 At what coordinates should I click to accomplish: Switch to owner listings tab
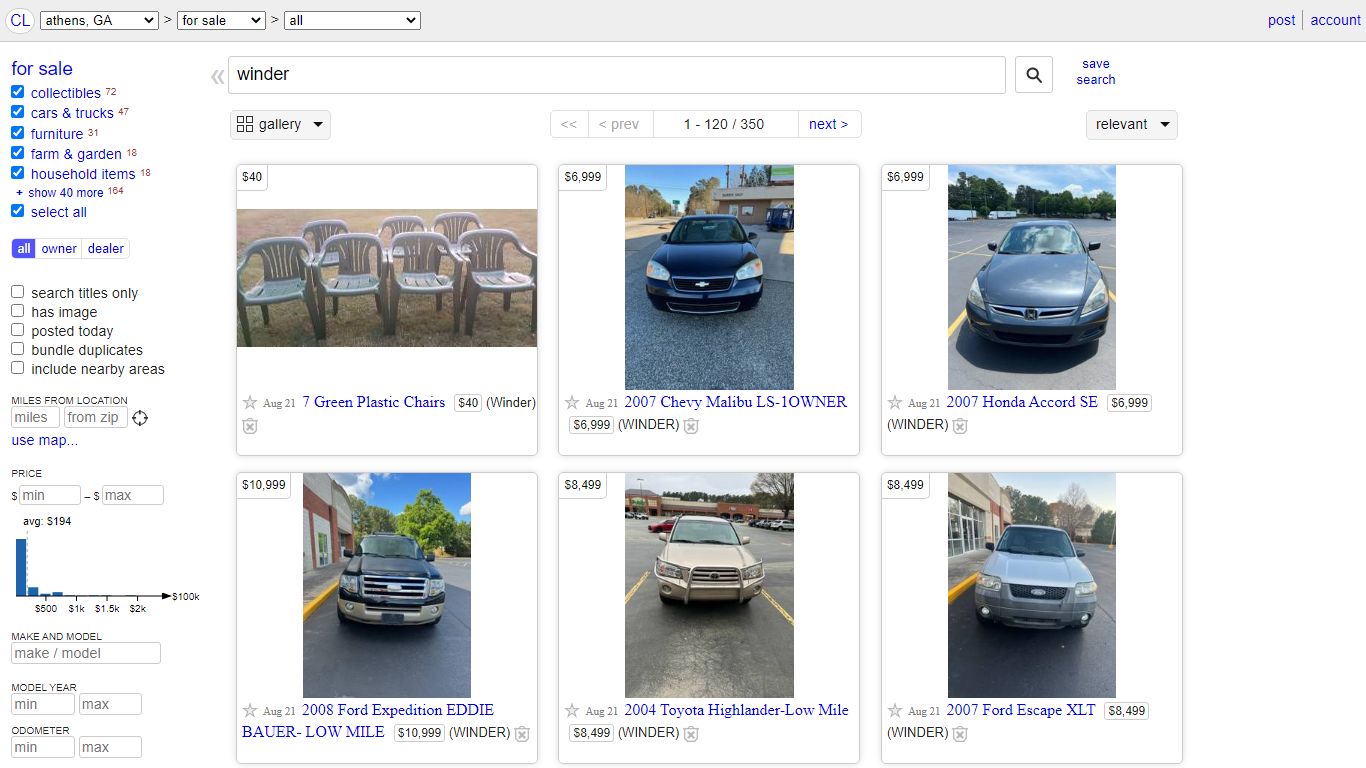click(59, 249)
